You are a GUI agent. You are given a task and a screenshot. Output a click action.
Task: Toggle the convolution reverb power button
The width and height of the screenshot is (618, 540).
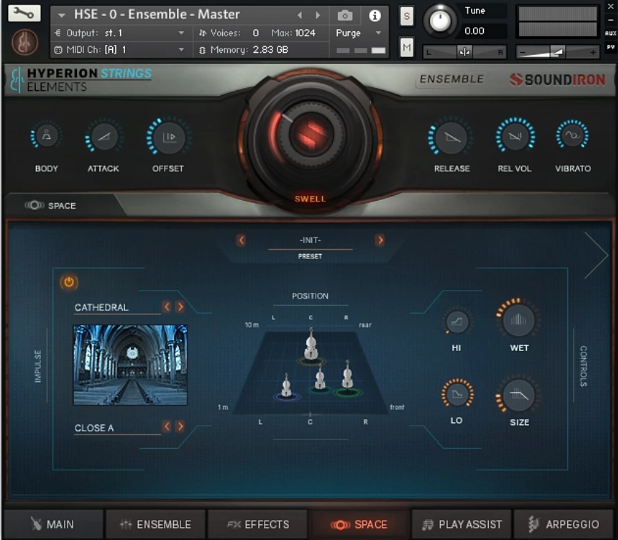click(69, 282)
